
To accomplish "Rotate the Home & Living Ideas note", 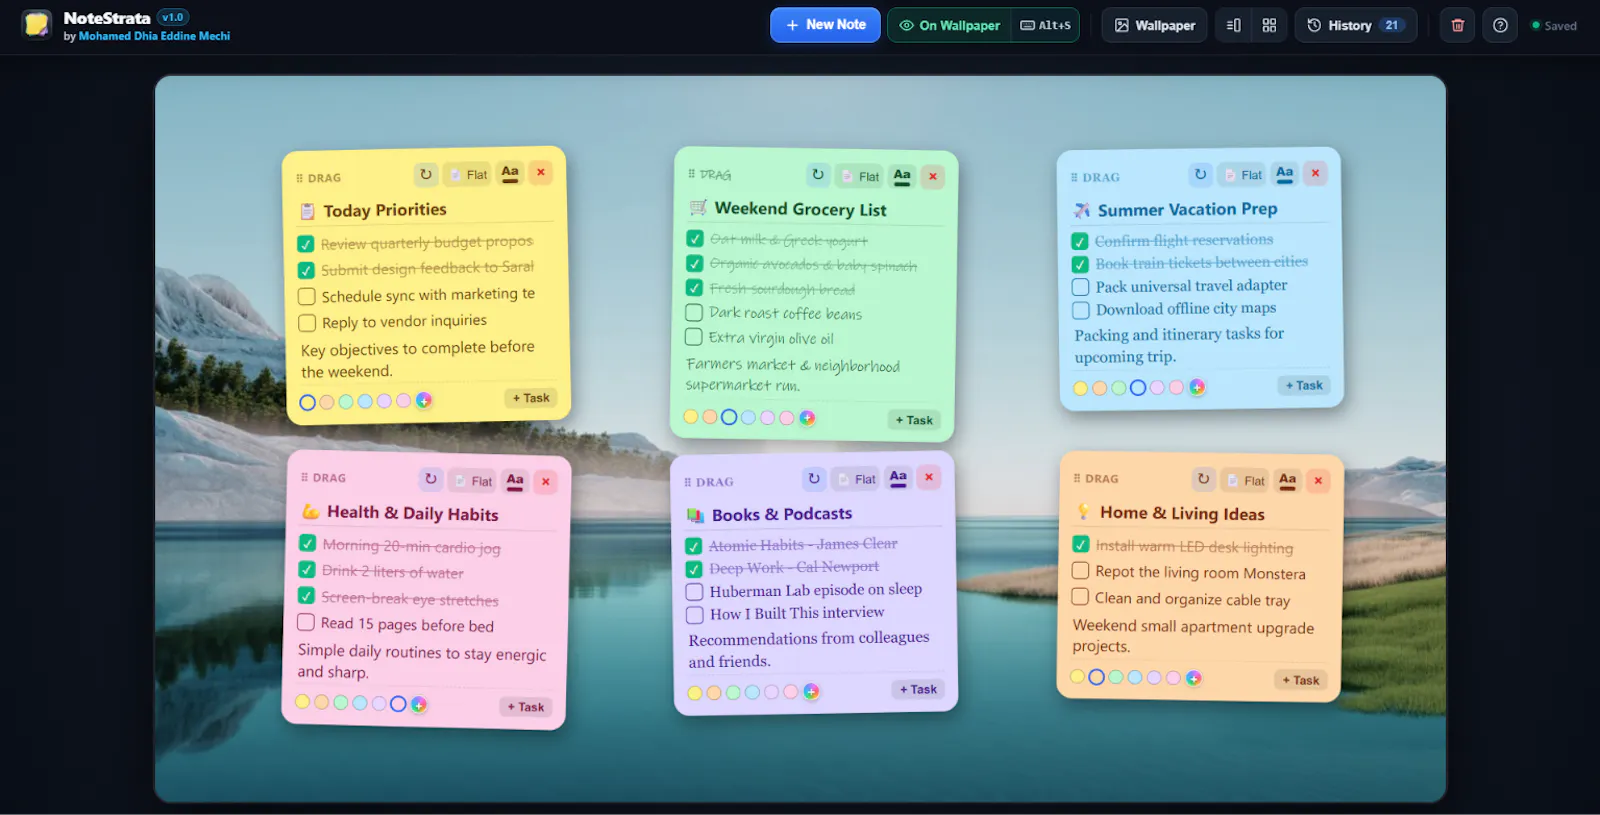I will tap(1204, 479).
